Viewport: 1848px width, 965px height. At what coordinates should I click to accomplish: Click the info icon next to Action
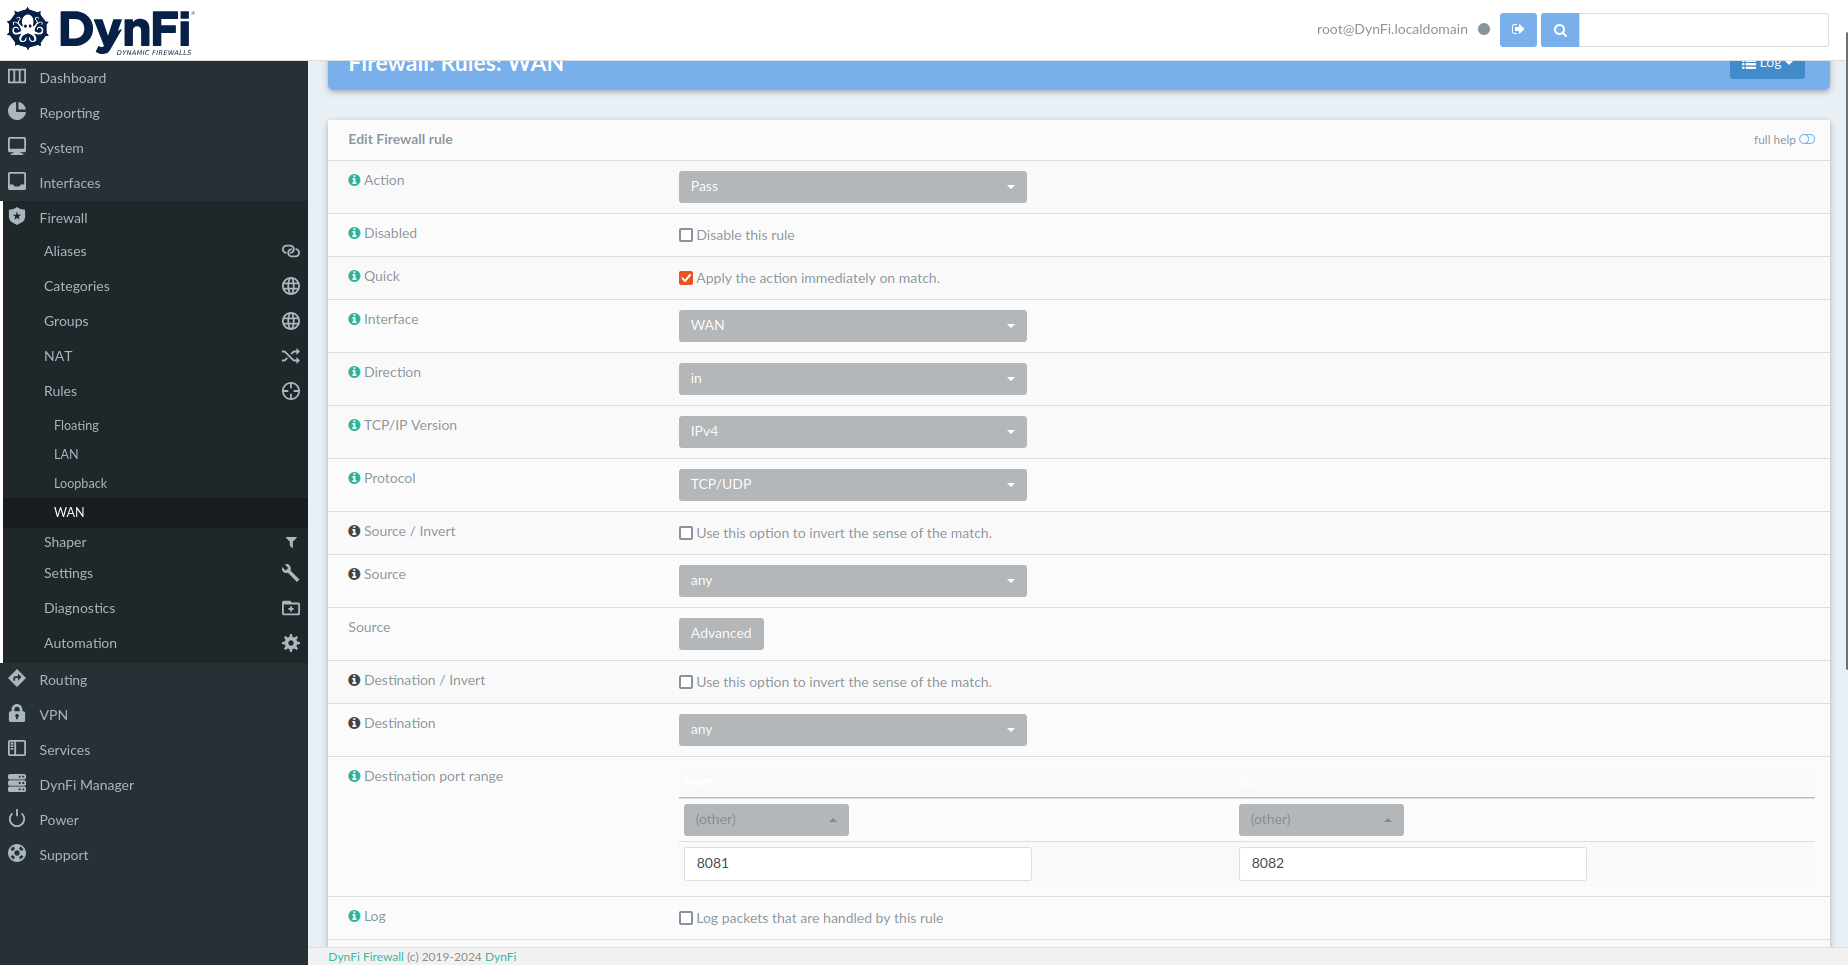(x=354, y=180)
